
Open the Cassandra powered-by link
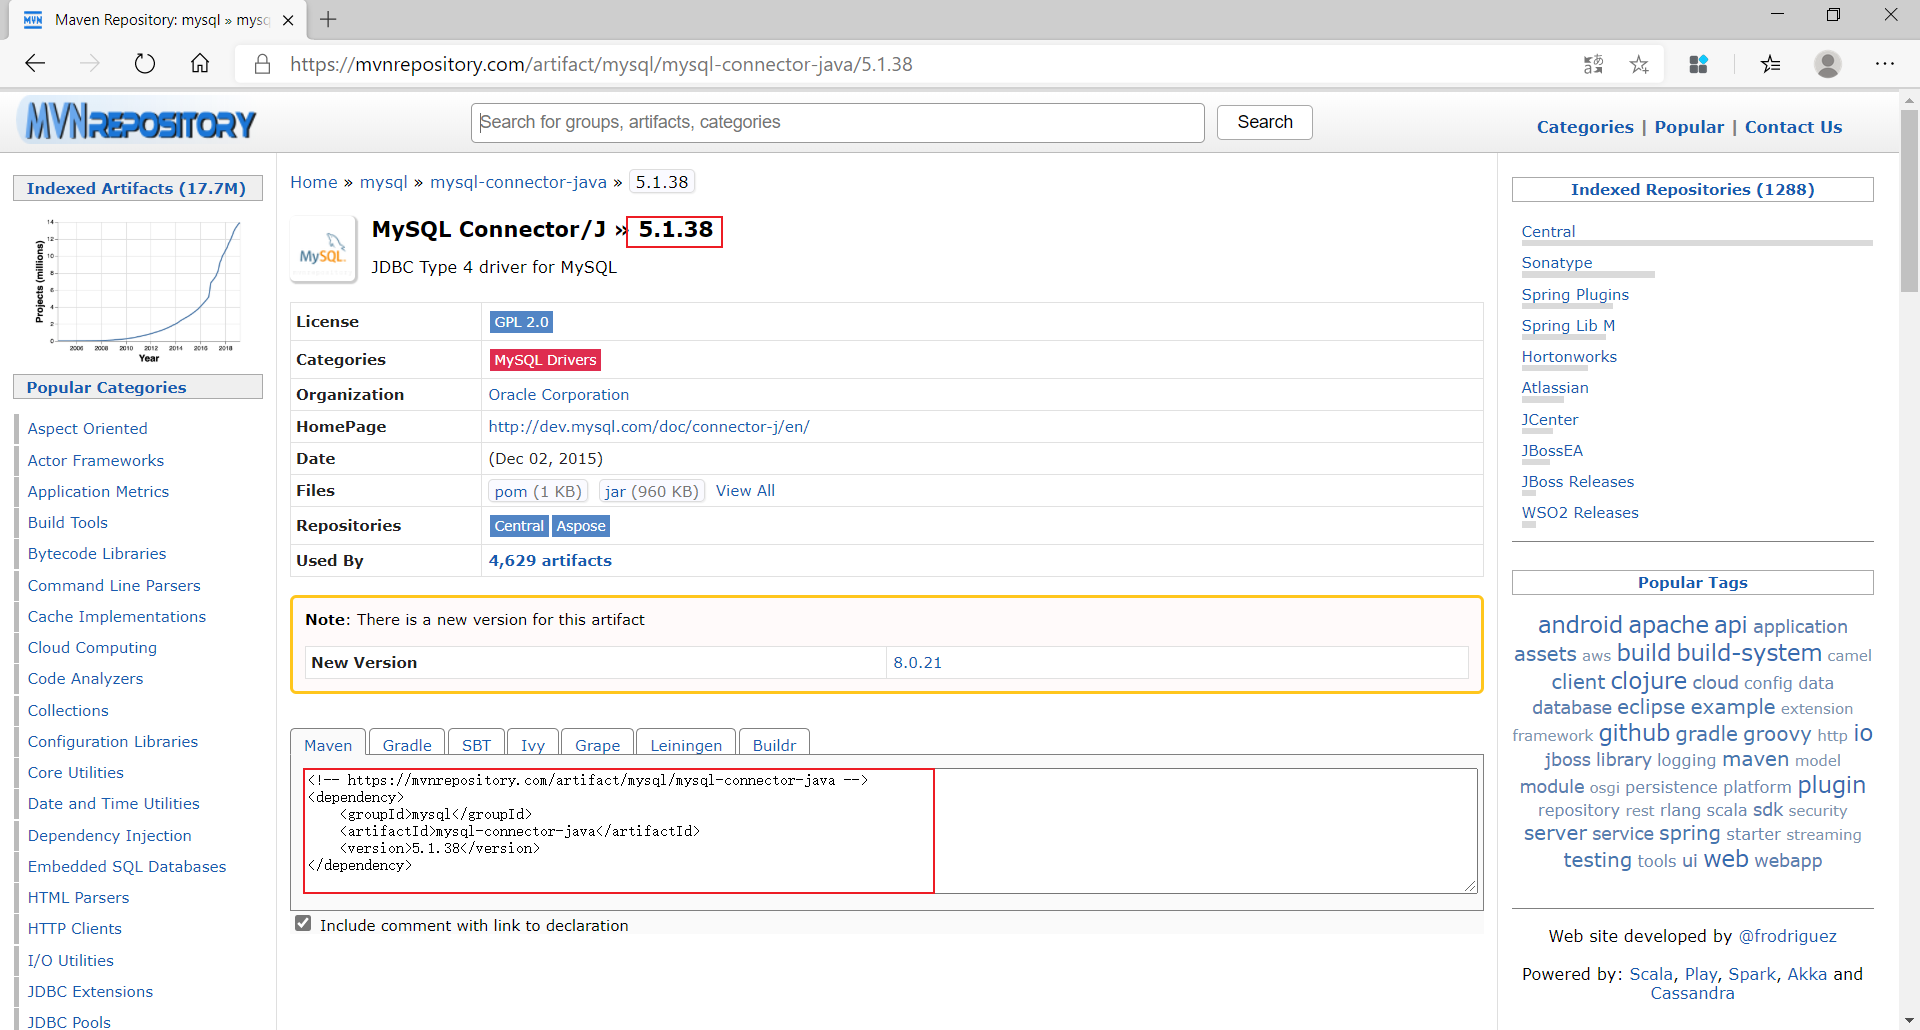(1692, 994)
